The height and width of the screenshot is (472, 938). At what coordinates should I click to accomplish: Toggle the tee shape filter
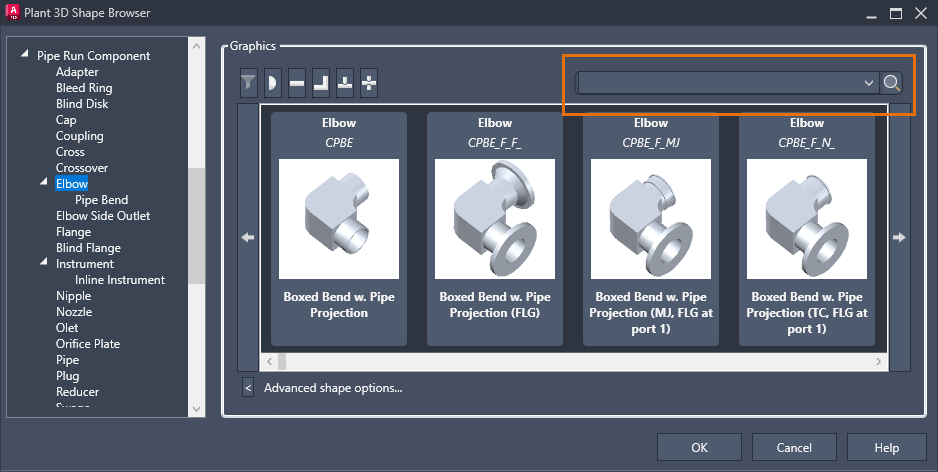coord(345,83)
